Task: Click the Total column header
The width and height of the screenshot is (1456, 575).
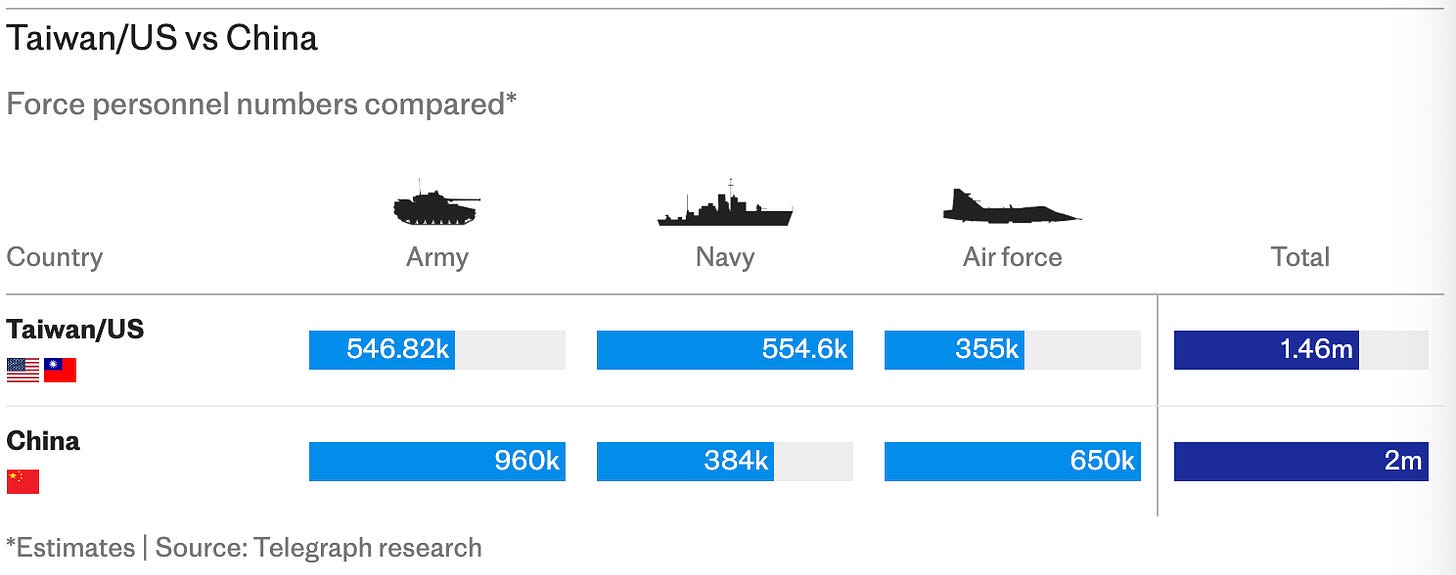Action: click(x=1300, y=257)
